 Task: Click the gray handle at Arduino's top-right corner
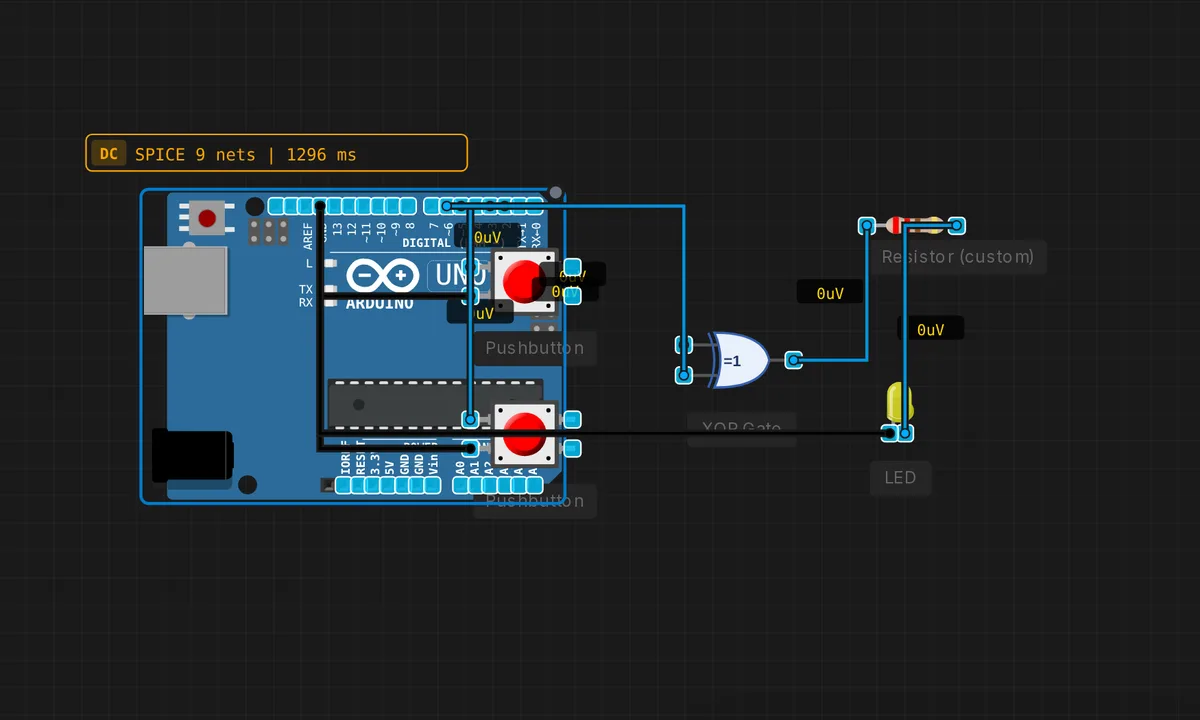pos(556,192)
